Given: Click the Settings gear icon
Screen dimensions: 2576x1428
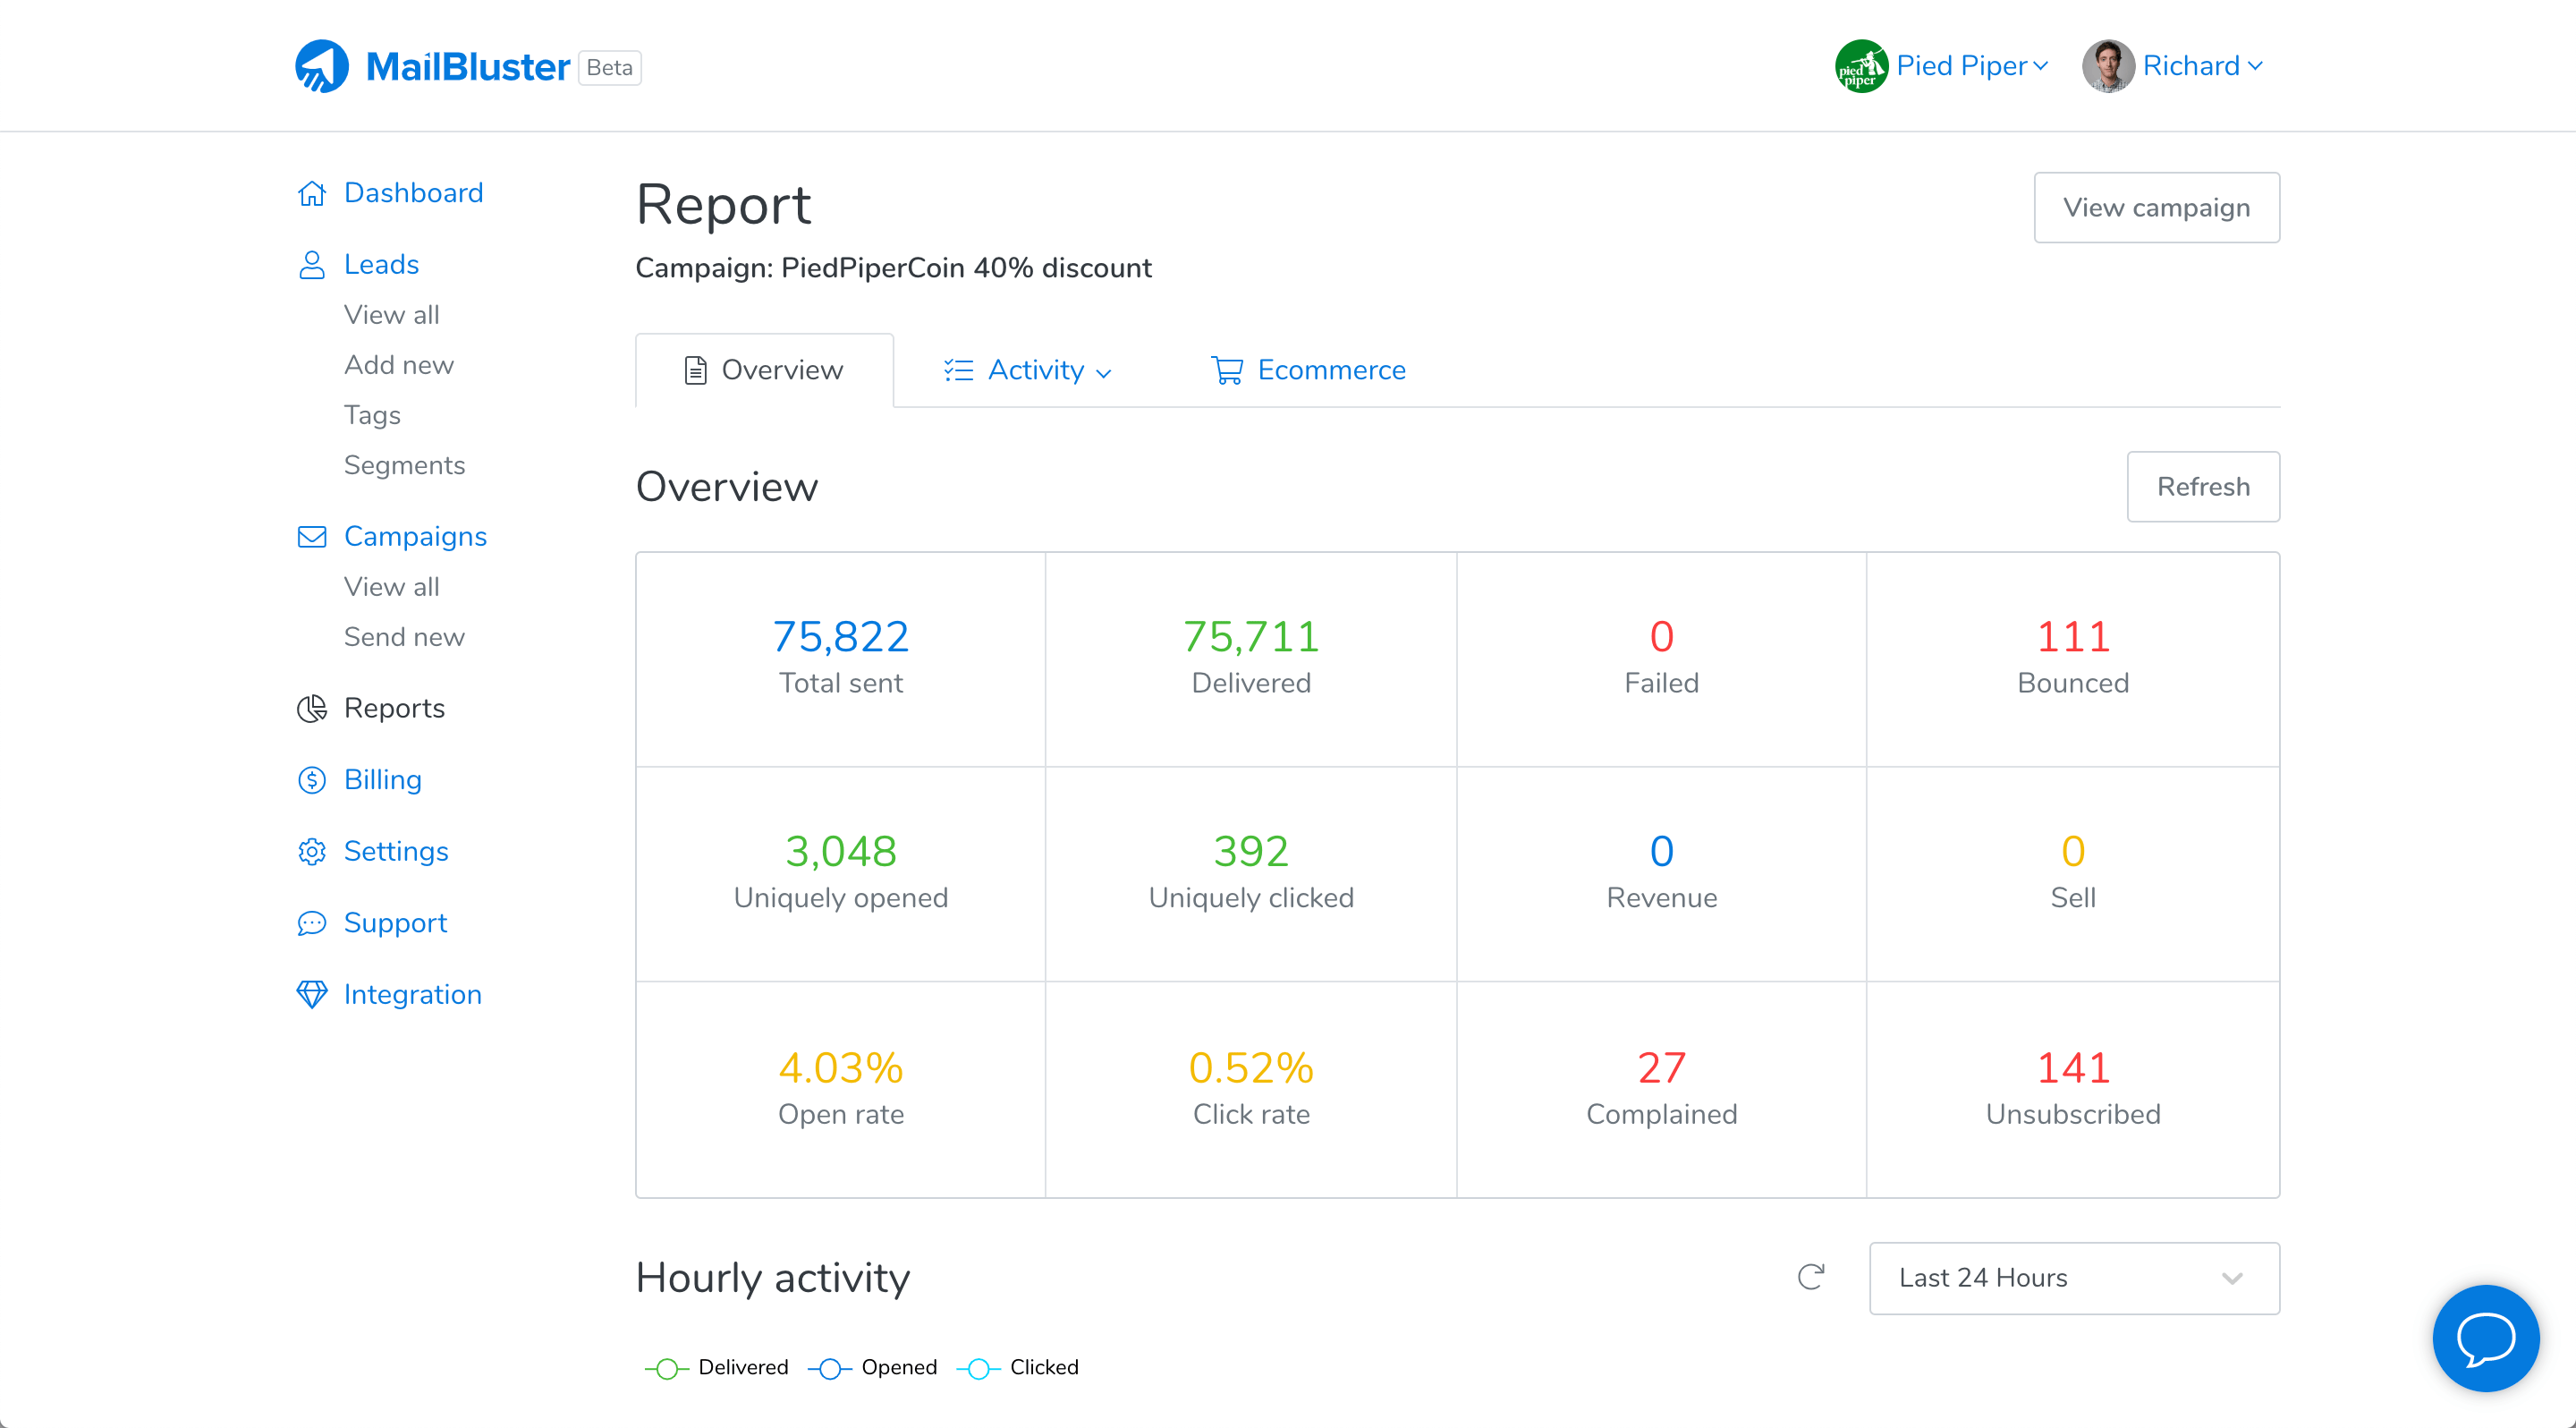Looking at the screenshot, I should point(312,852).
